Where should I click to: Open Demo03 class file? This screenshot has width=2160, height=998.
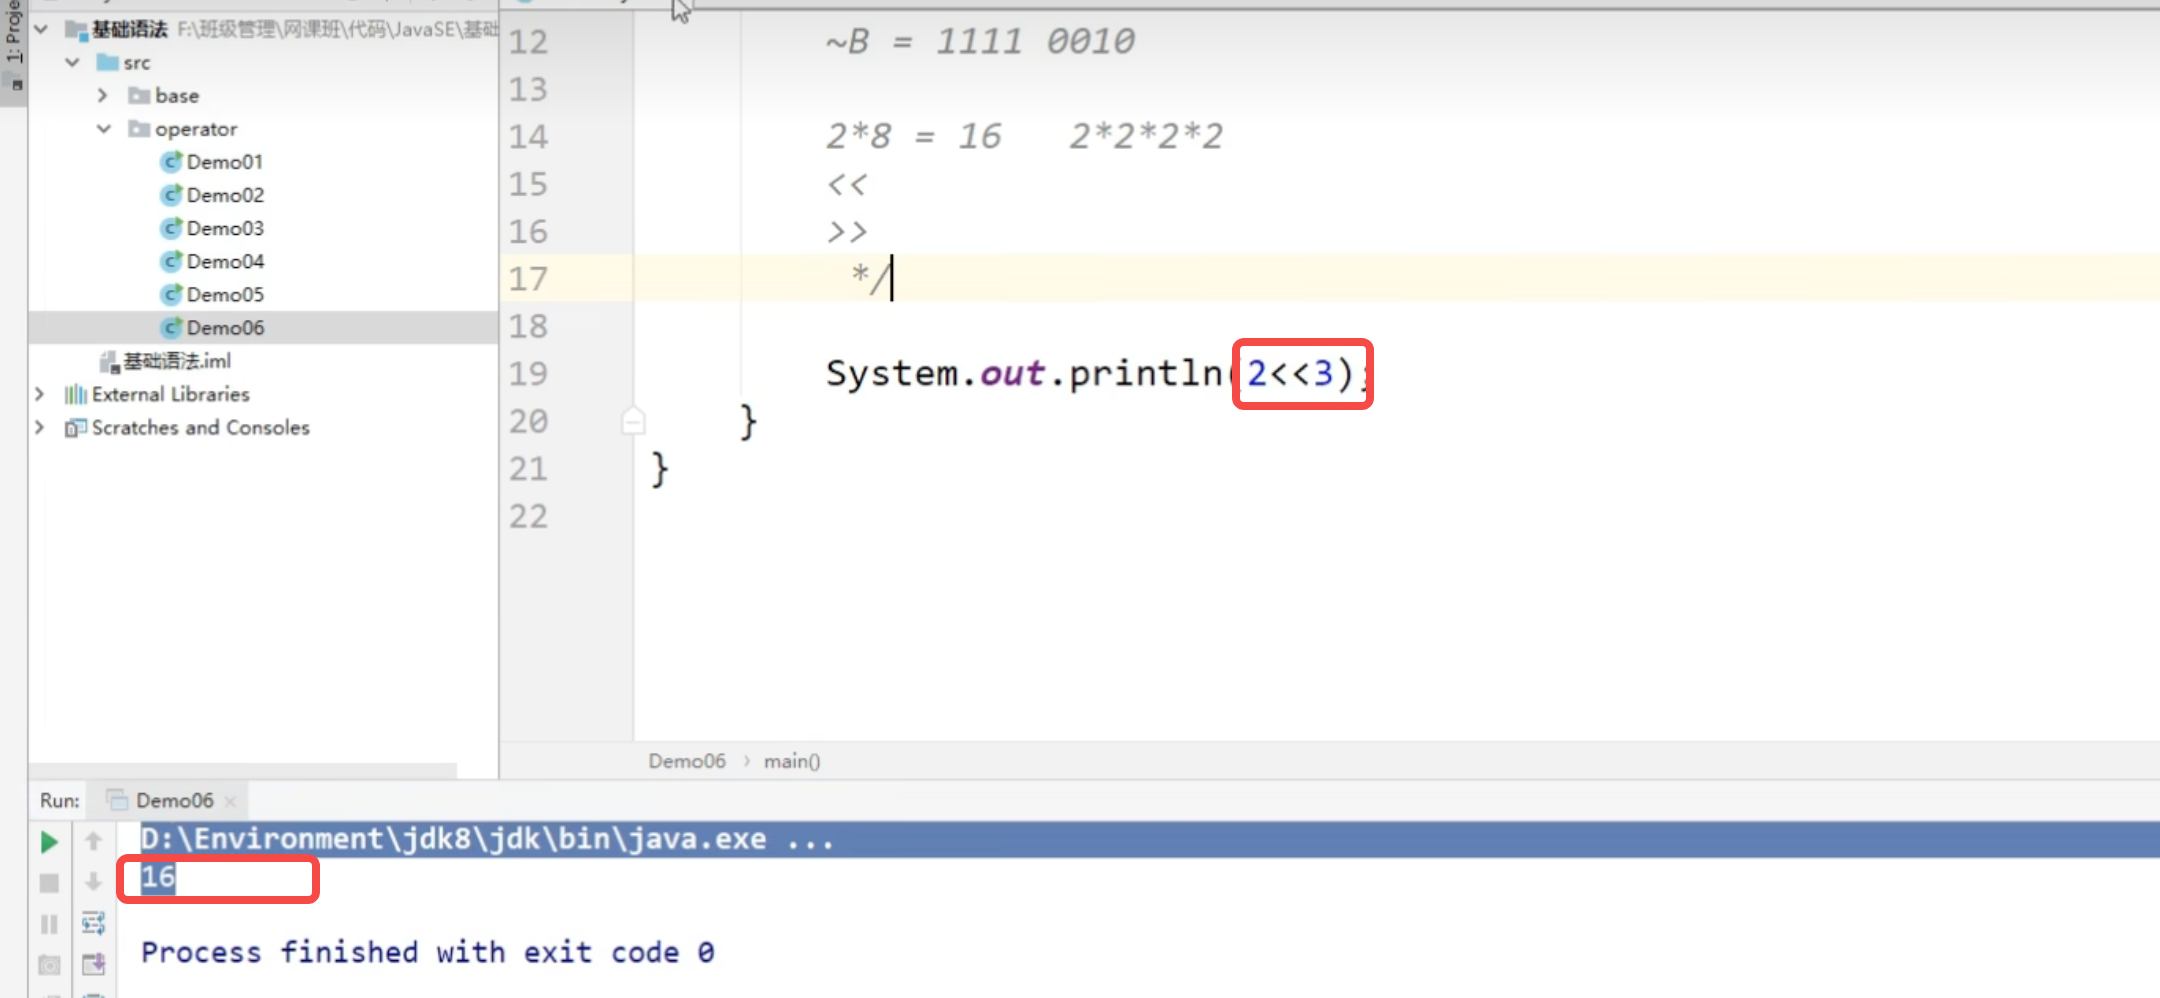tap(225, 228)
